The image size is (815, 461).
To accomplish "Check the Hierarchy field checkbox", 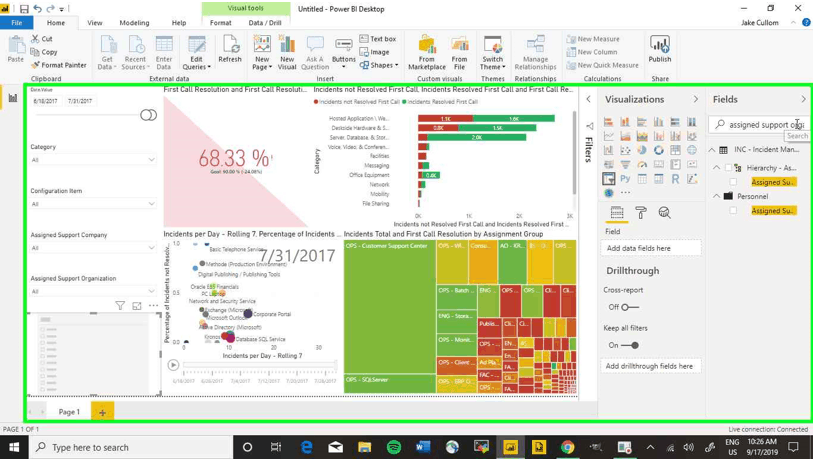I will (728, 168).
